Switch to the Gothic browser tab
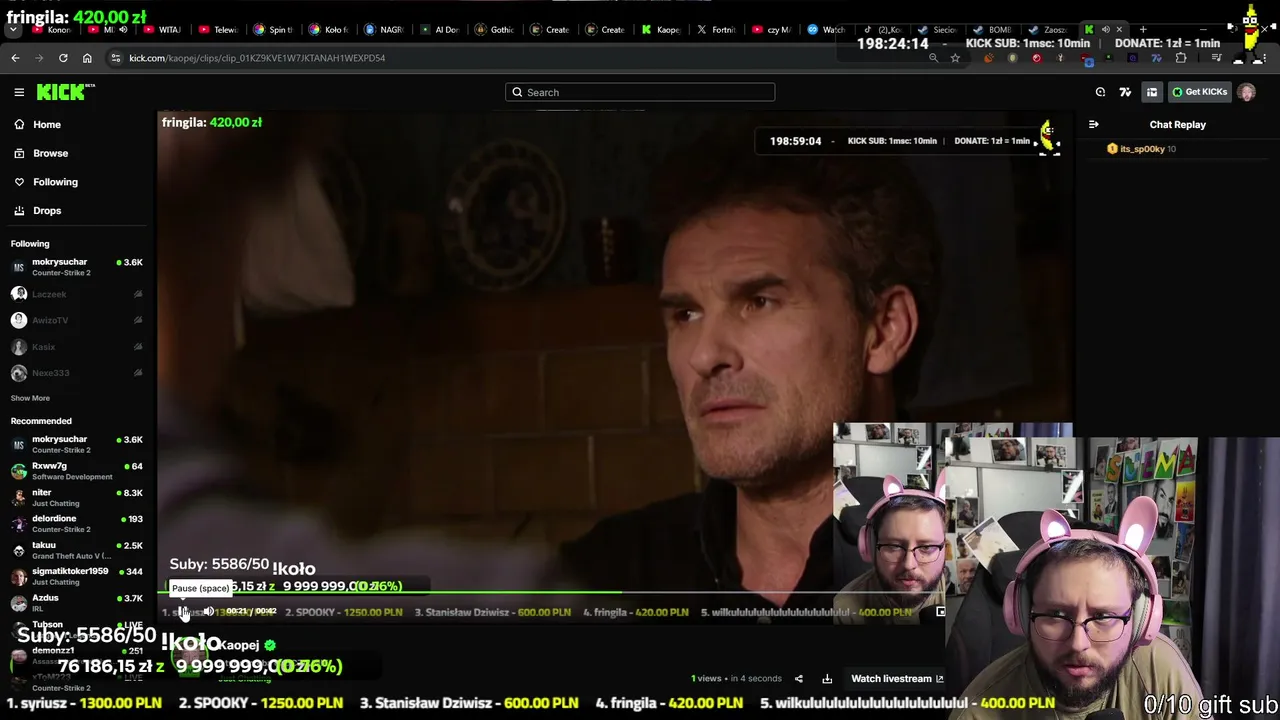1280x720 pixels. (x=495, y=30)
